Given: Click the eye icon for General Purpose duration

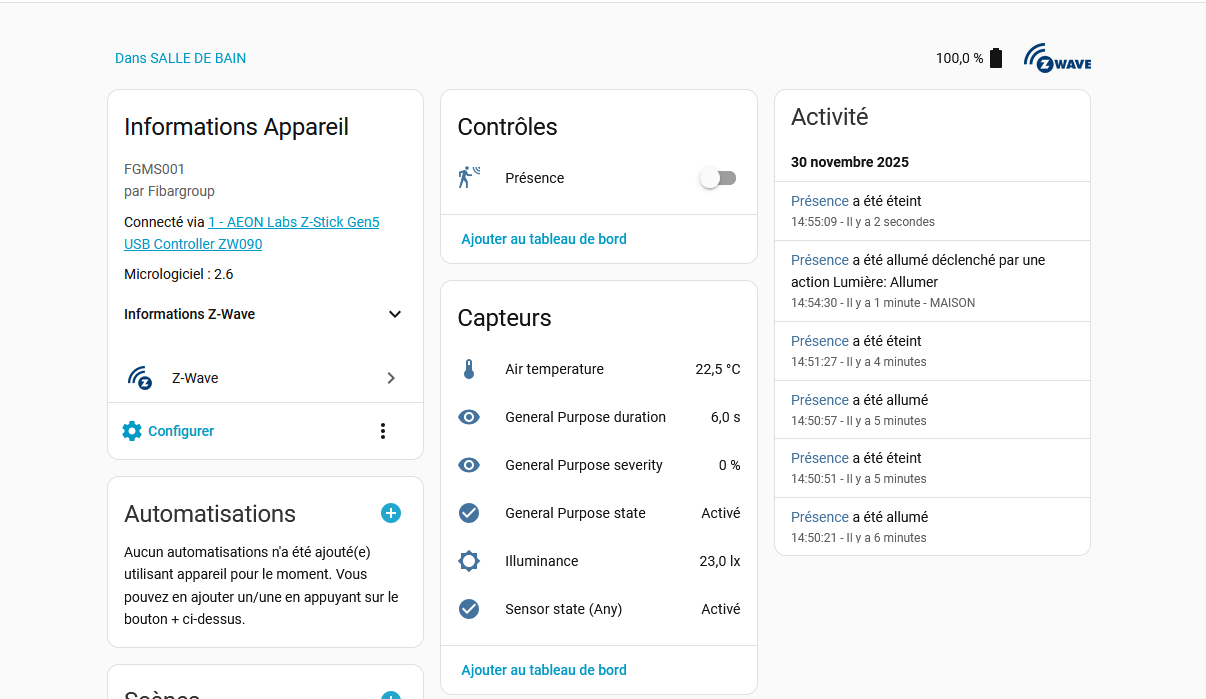Looking at the screenshot, I should (x=469, y=417).
